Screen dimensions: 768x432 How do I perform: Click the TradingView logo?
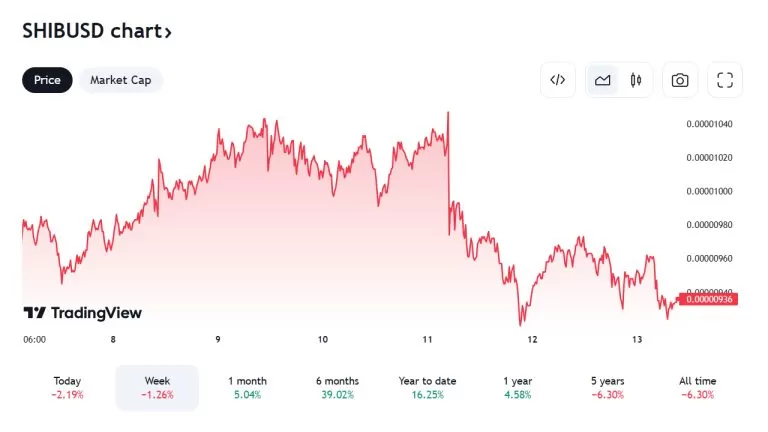tap(83, 313)
